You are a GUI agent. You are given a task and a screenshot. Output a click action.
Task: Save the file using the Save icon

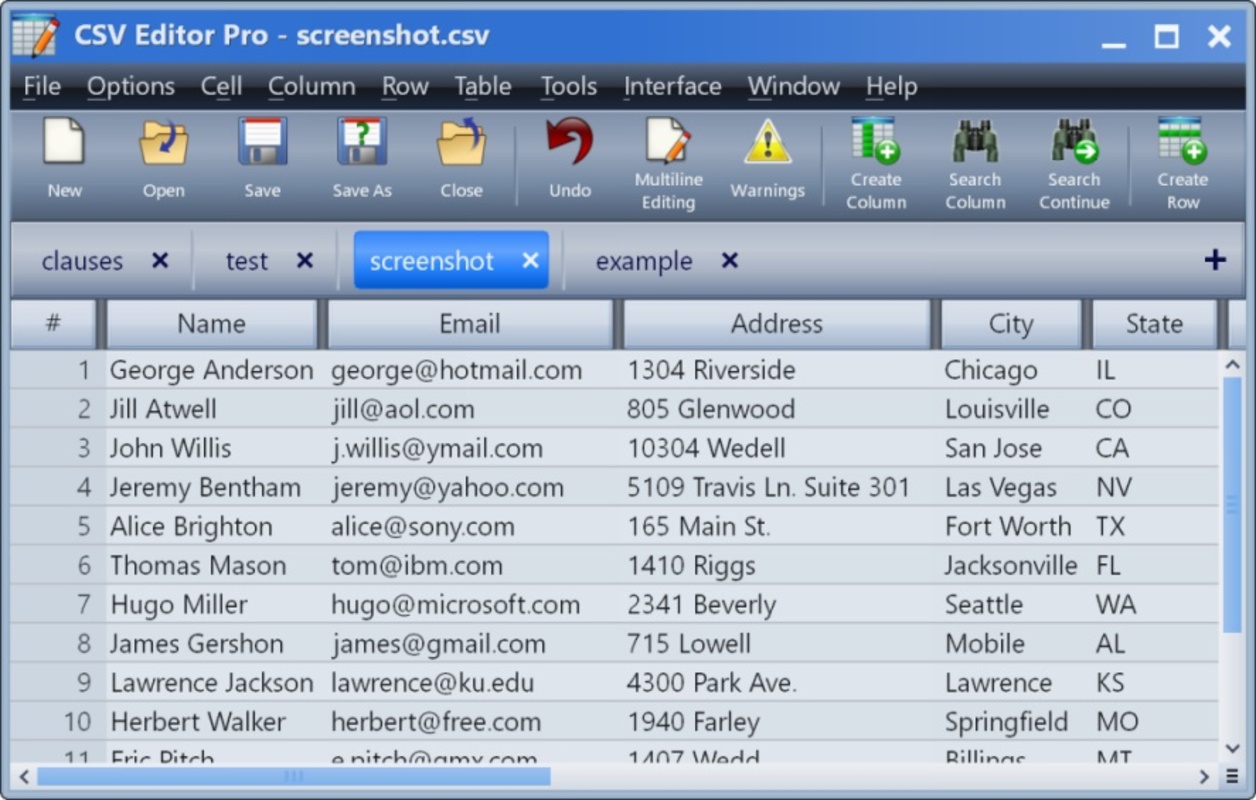262,143
